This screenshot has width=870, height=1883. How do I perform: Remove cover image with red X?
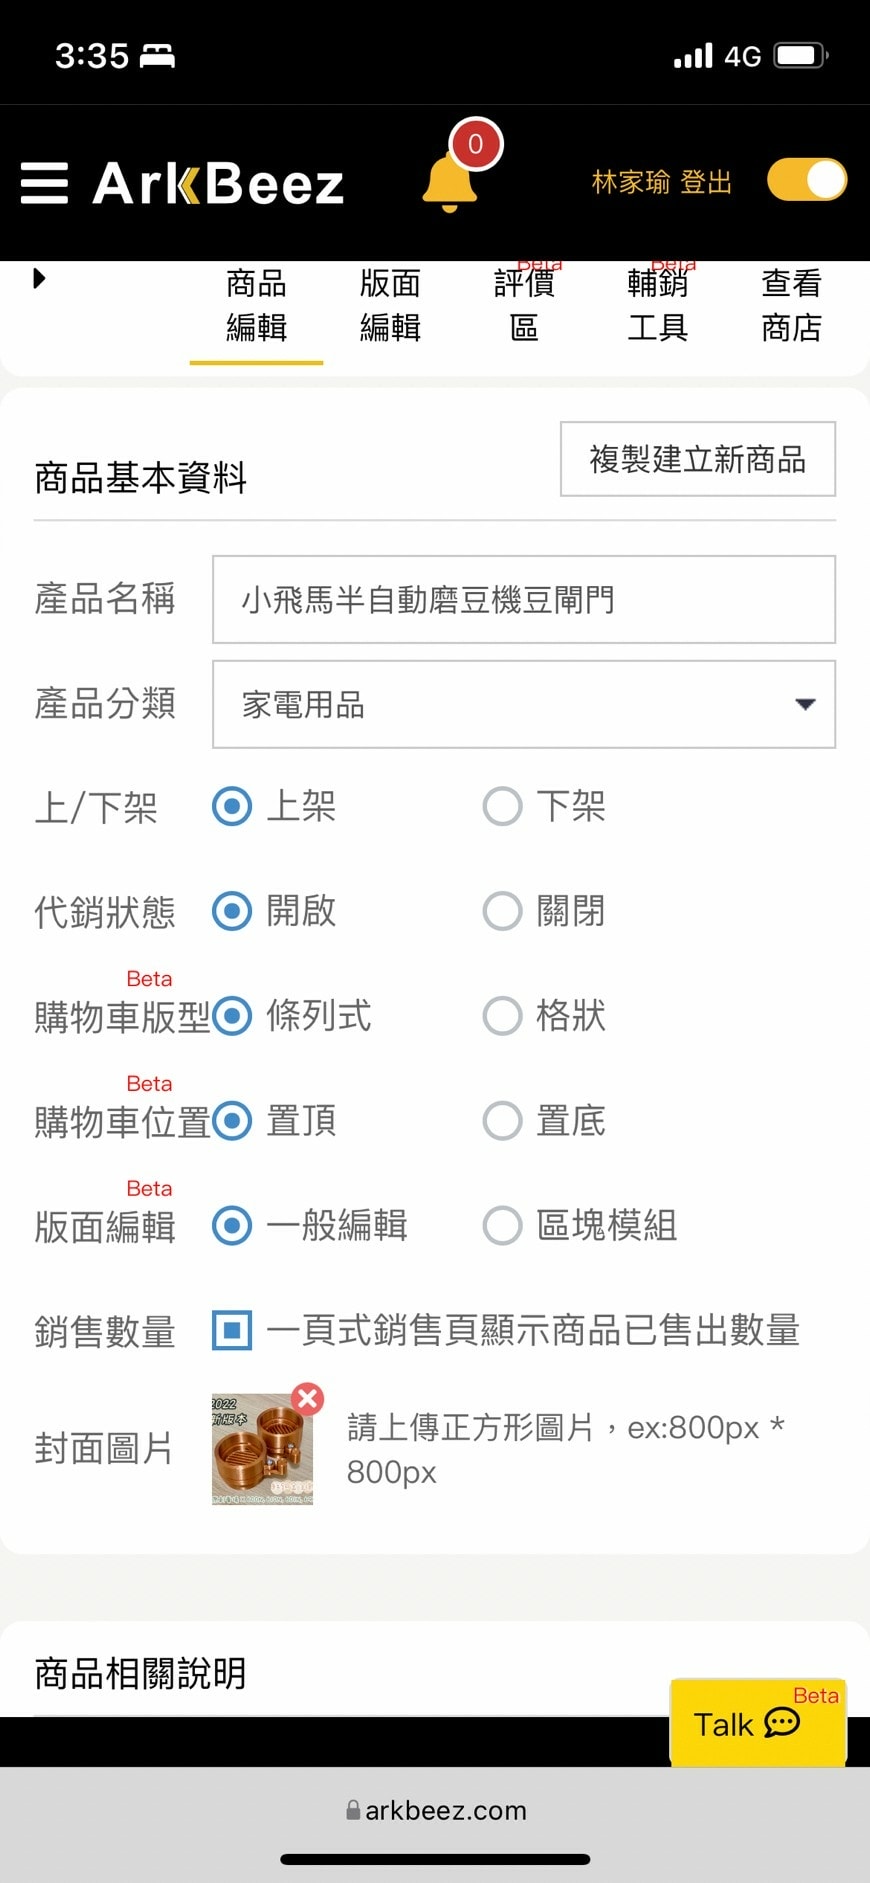coord(307,1398)
